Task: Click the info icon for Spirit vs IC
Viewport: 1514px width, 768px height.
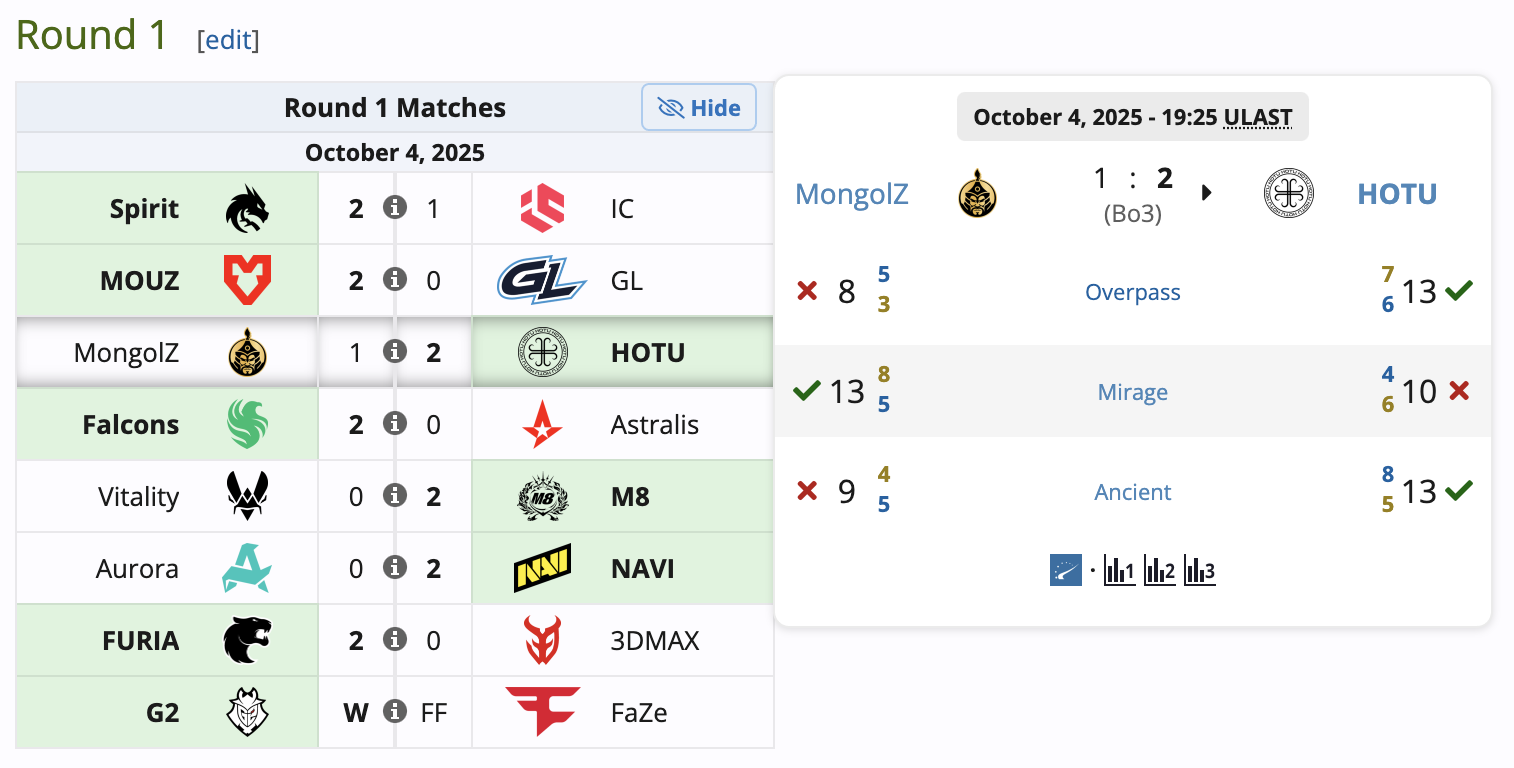Action: tap(395, 208)
